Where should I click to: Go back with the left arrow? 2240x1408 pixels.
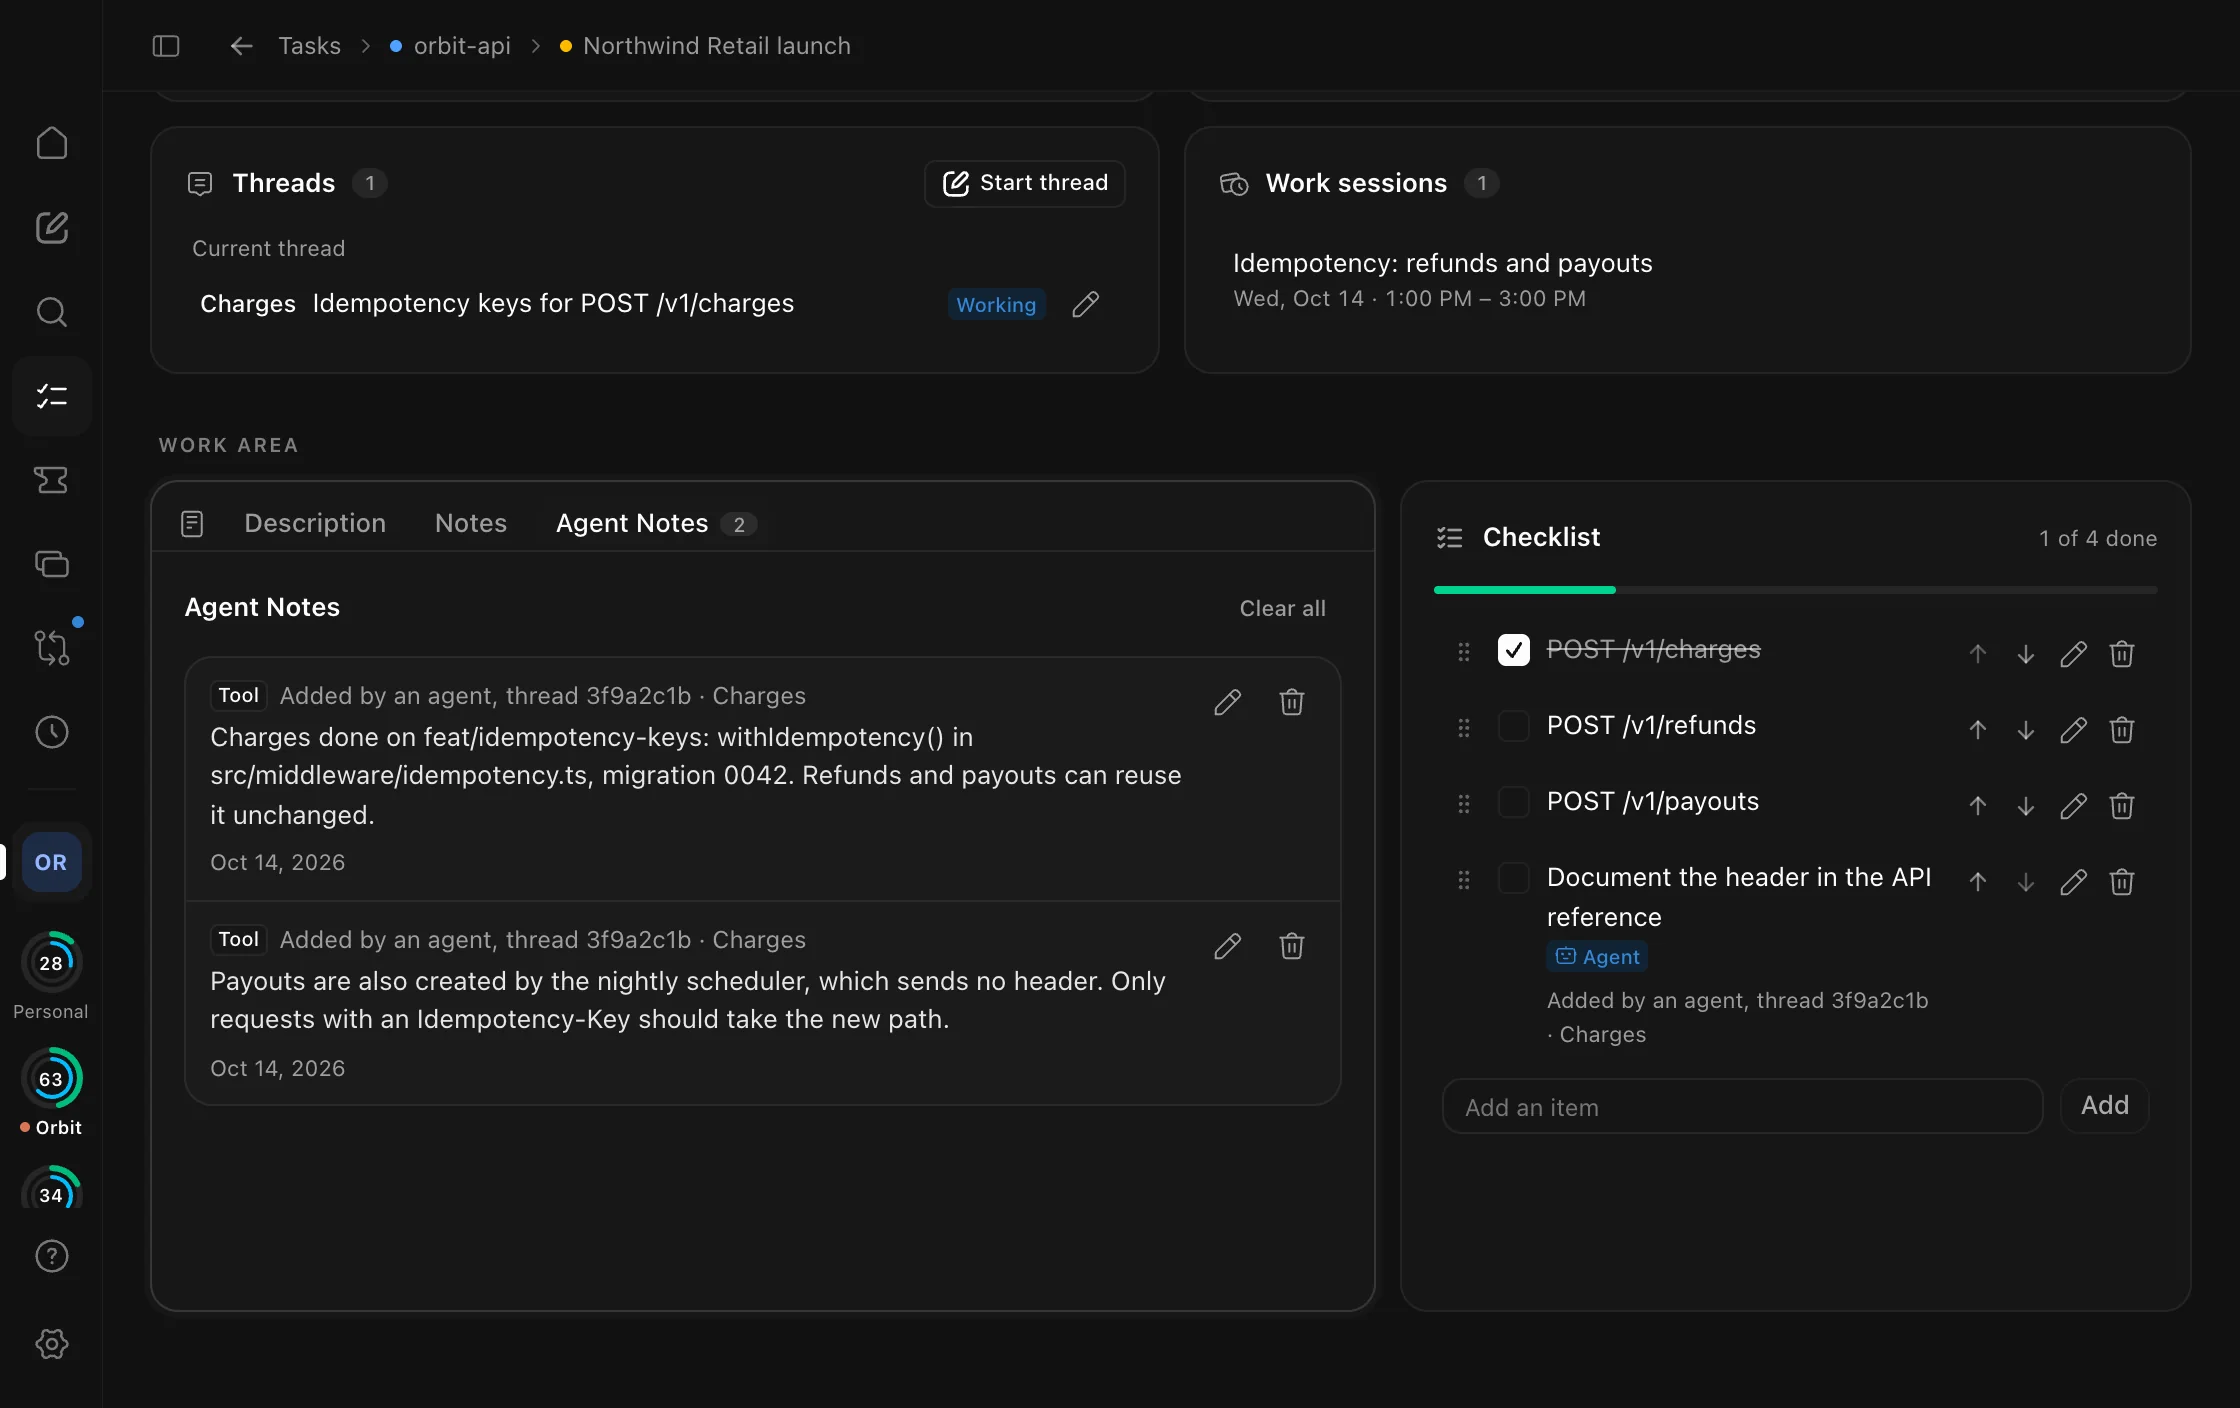(x=241, y=46)
